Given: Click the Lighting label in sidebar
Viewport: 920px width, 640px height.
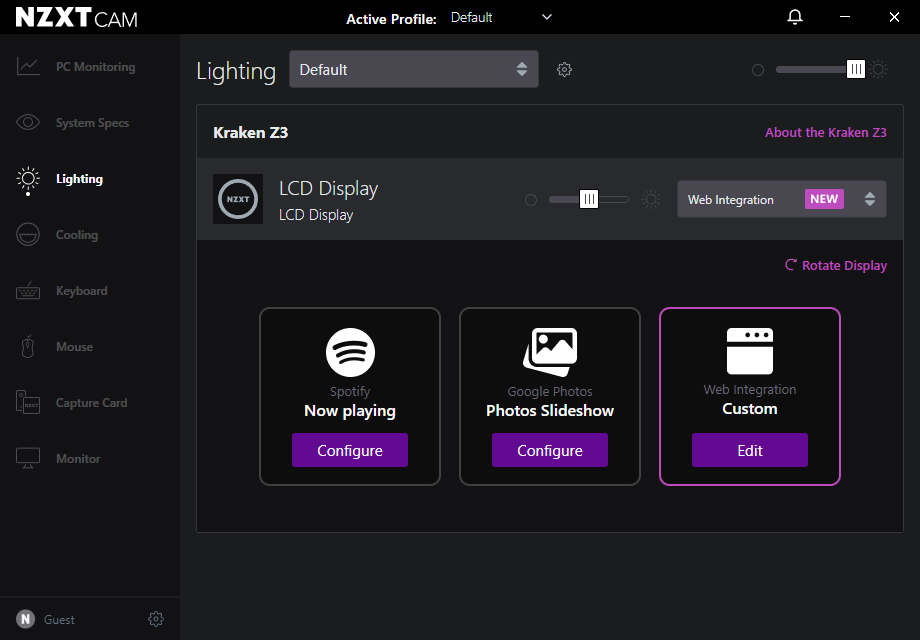Looking at the screenshot, I should click(79, 179).
